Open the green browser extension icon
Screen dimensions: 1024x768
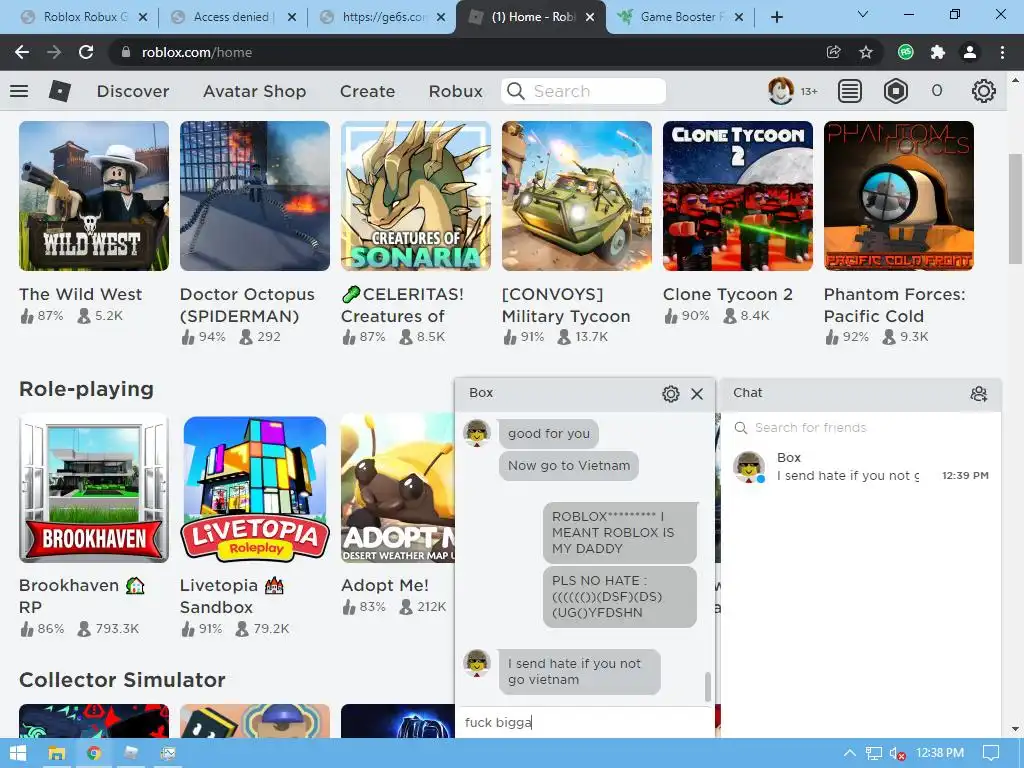click(905, 52)
